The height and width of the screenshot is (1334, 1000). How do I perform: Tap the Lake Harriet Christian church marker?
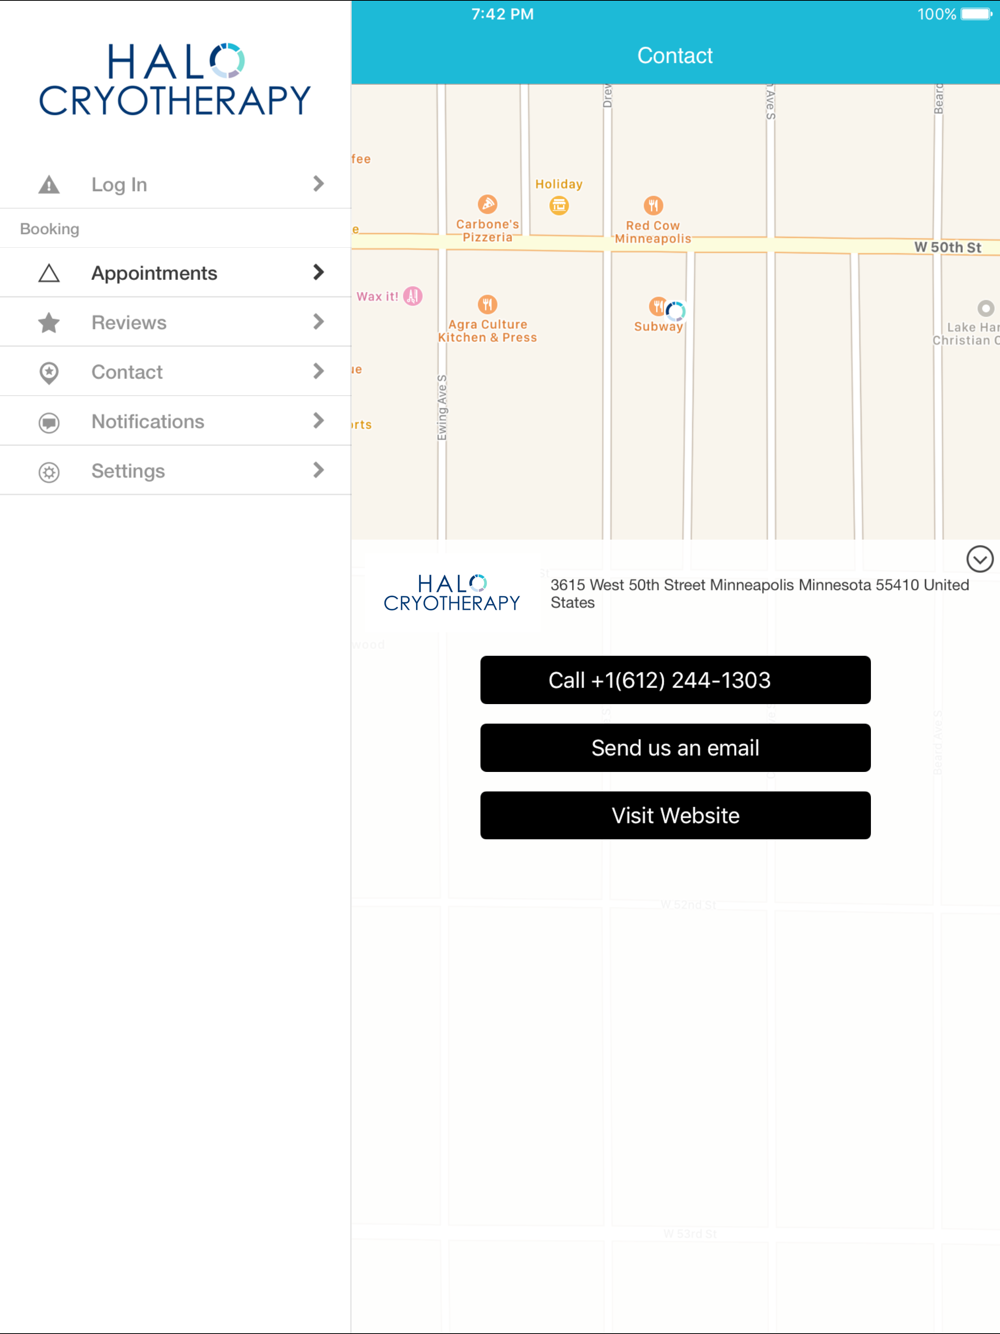click(986, 308)
